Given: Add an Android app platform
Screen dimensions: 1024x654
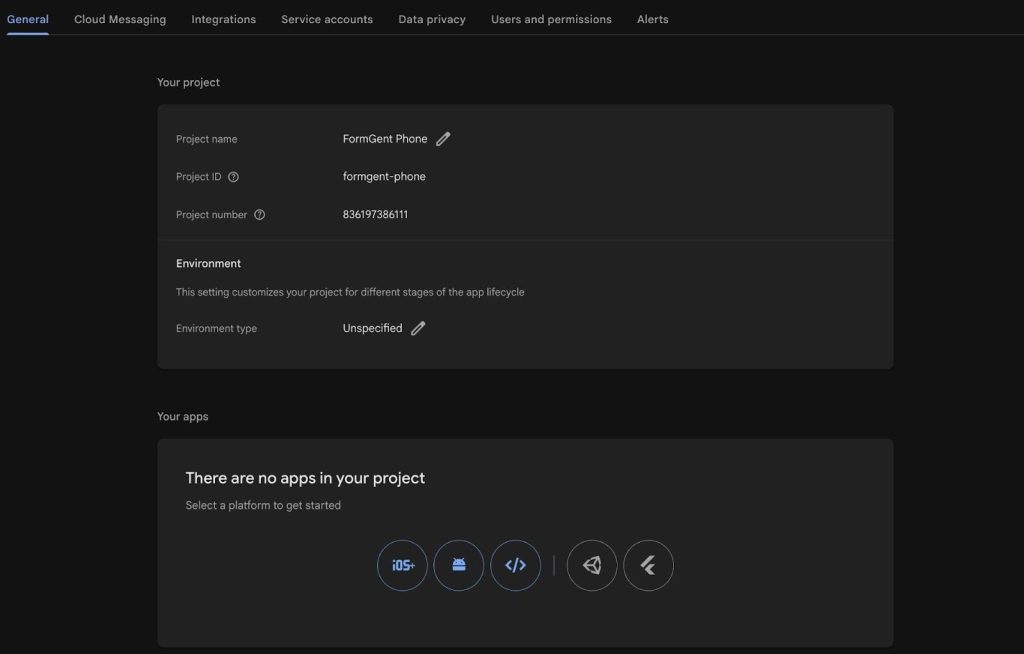Looking at the screenshot, I should coord(458,565).
